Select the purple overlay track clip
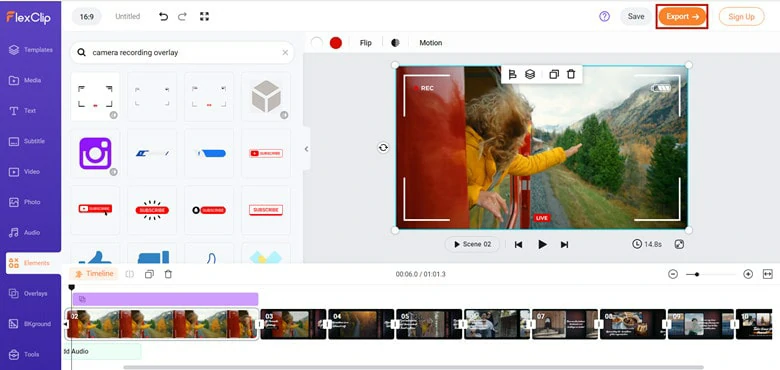 pyautogui.click(x=166, y=299)
